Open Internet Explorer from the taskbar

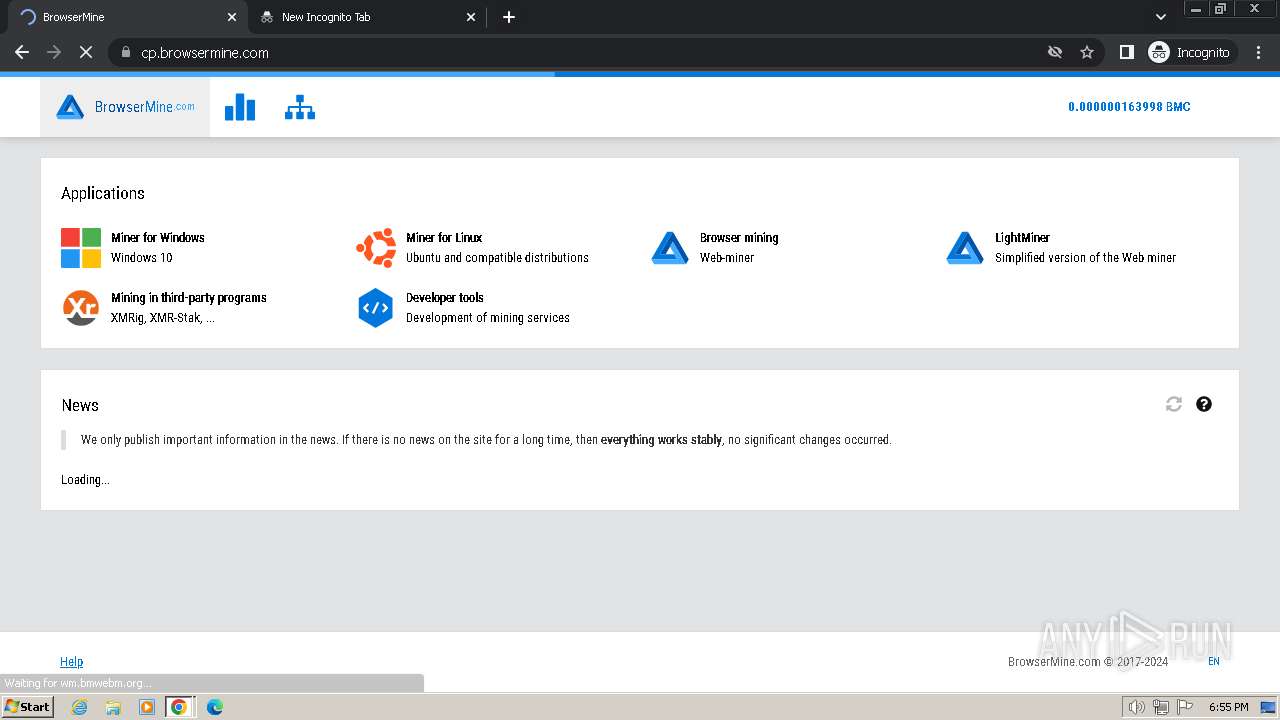click(79, 707)
